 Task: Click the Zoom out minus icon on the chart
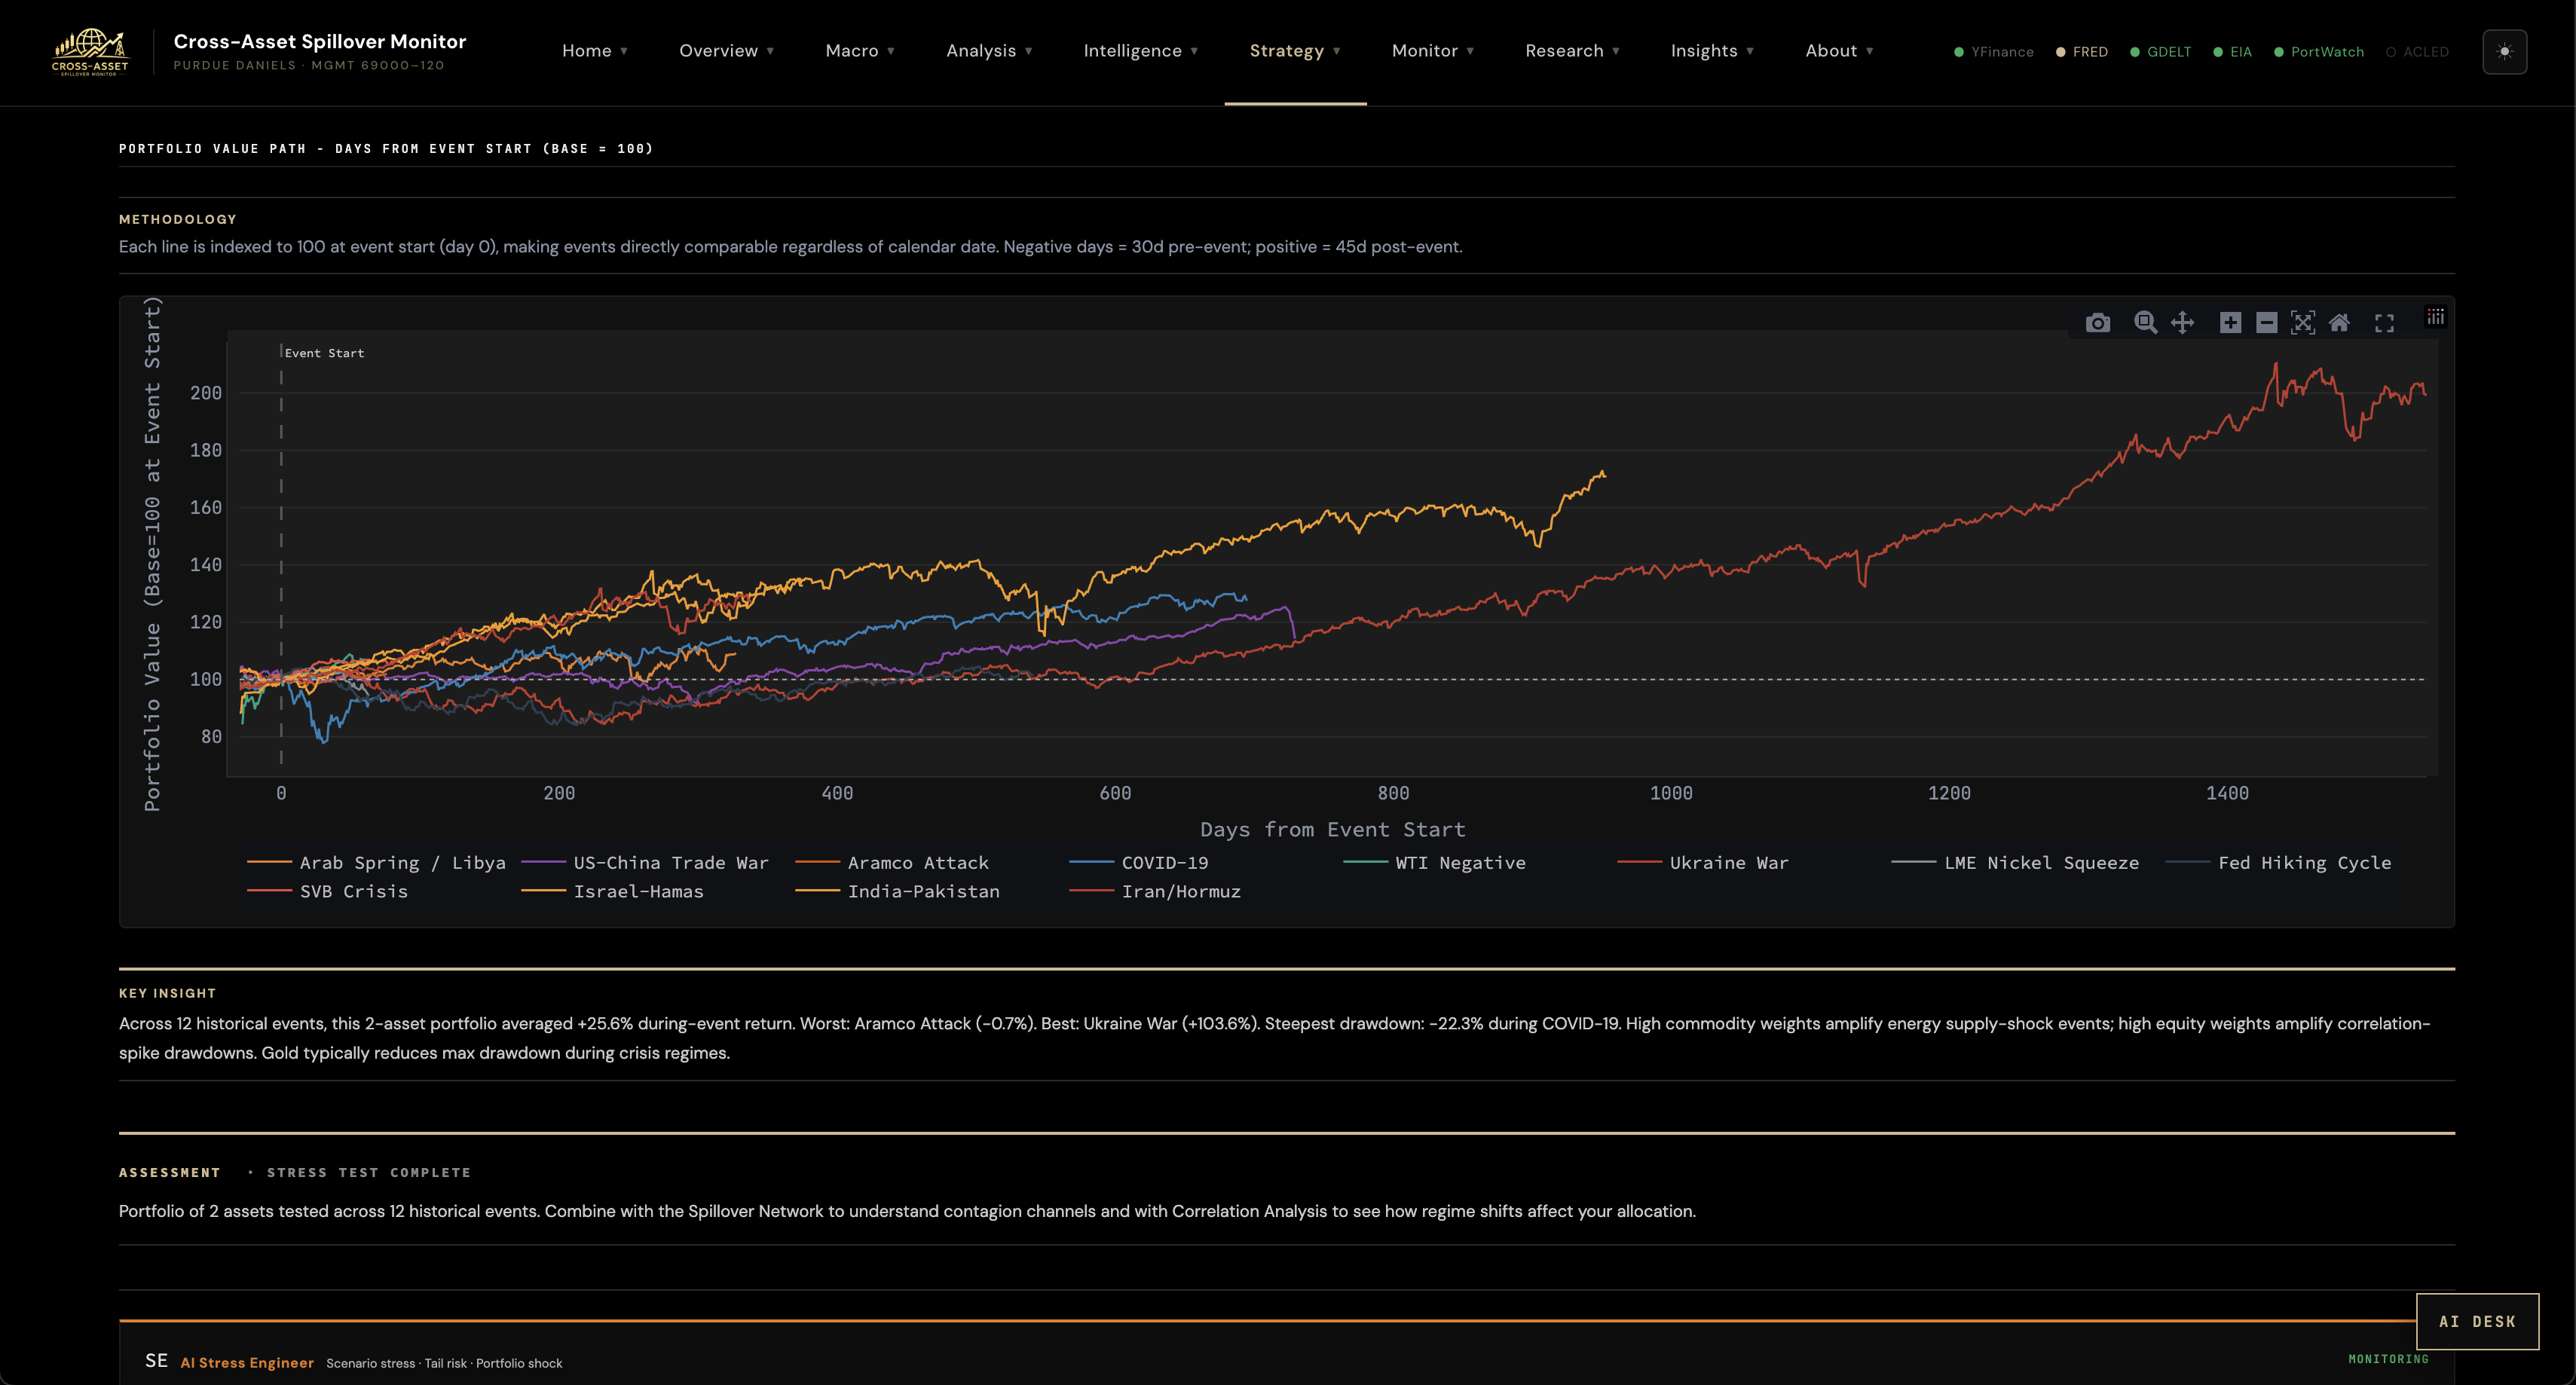click(2267, 323)
